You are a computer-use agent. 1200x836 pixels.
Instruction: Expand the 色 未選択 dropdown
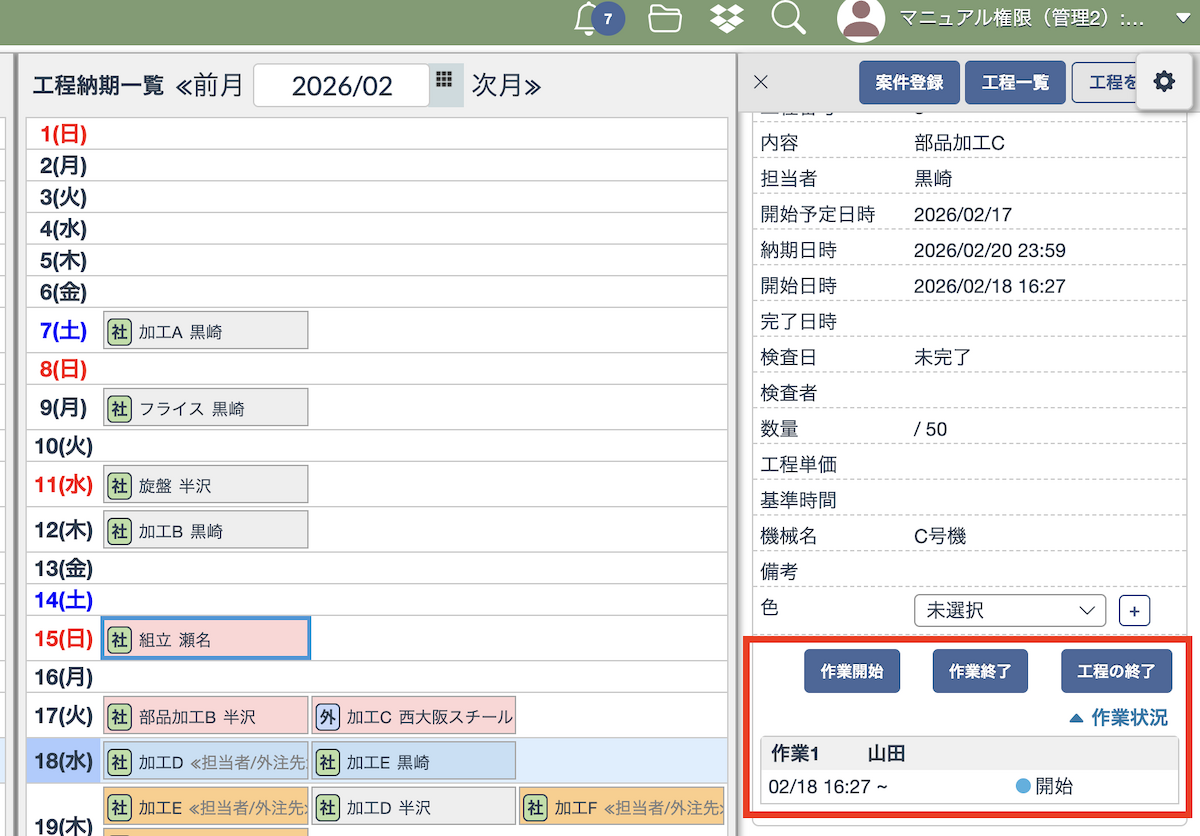click(x=1009, y=610)
